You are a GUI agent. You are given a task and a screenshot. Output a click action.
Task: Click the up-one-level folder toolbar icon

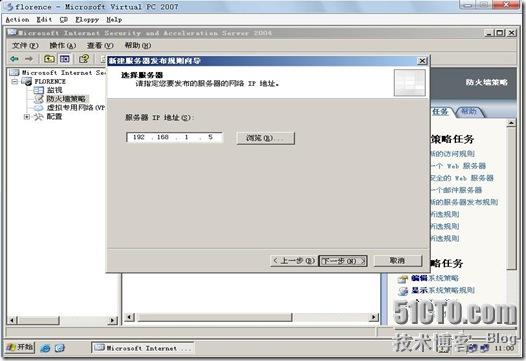pyautogui.click(x=49, y=59)
